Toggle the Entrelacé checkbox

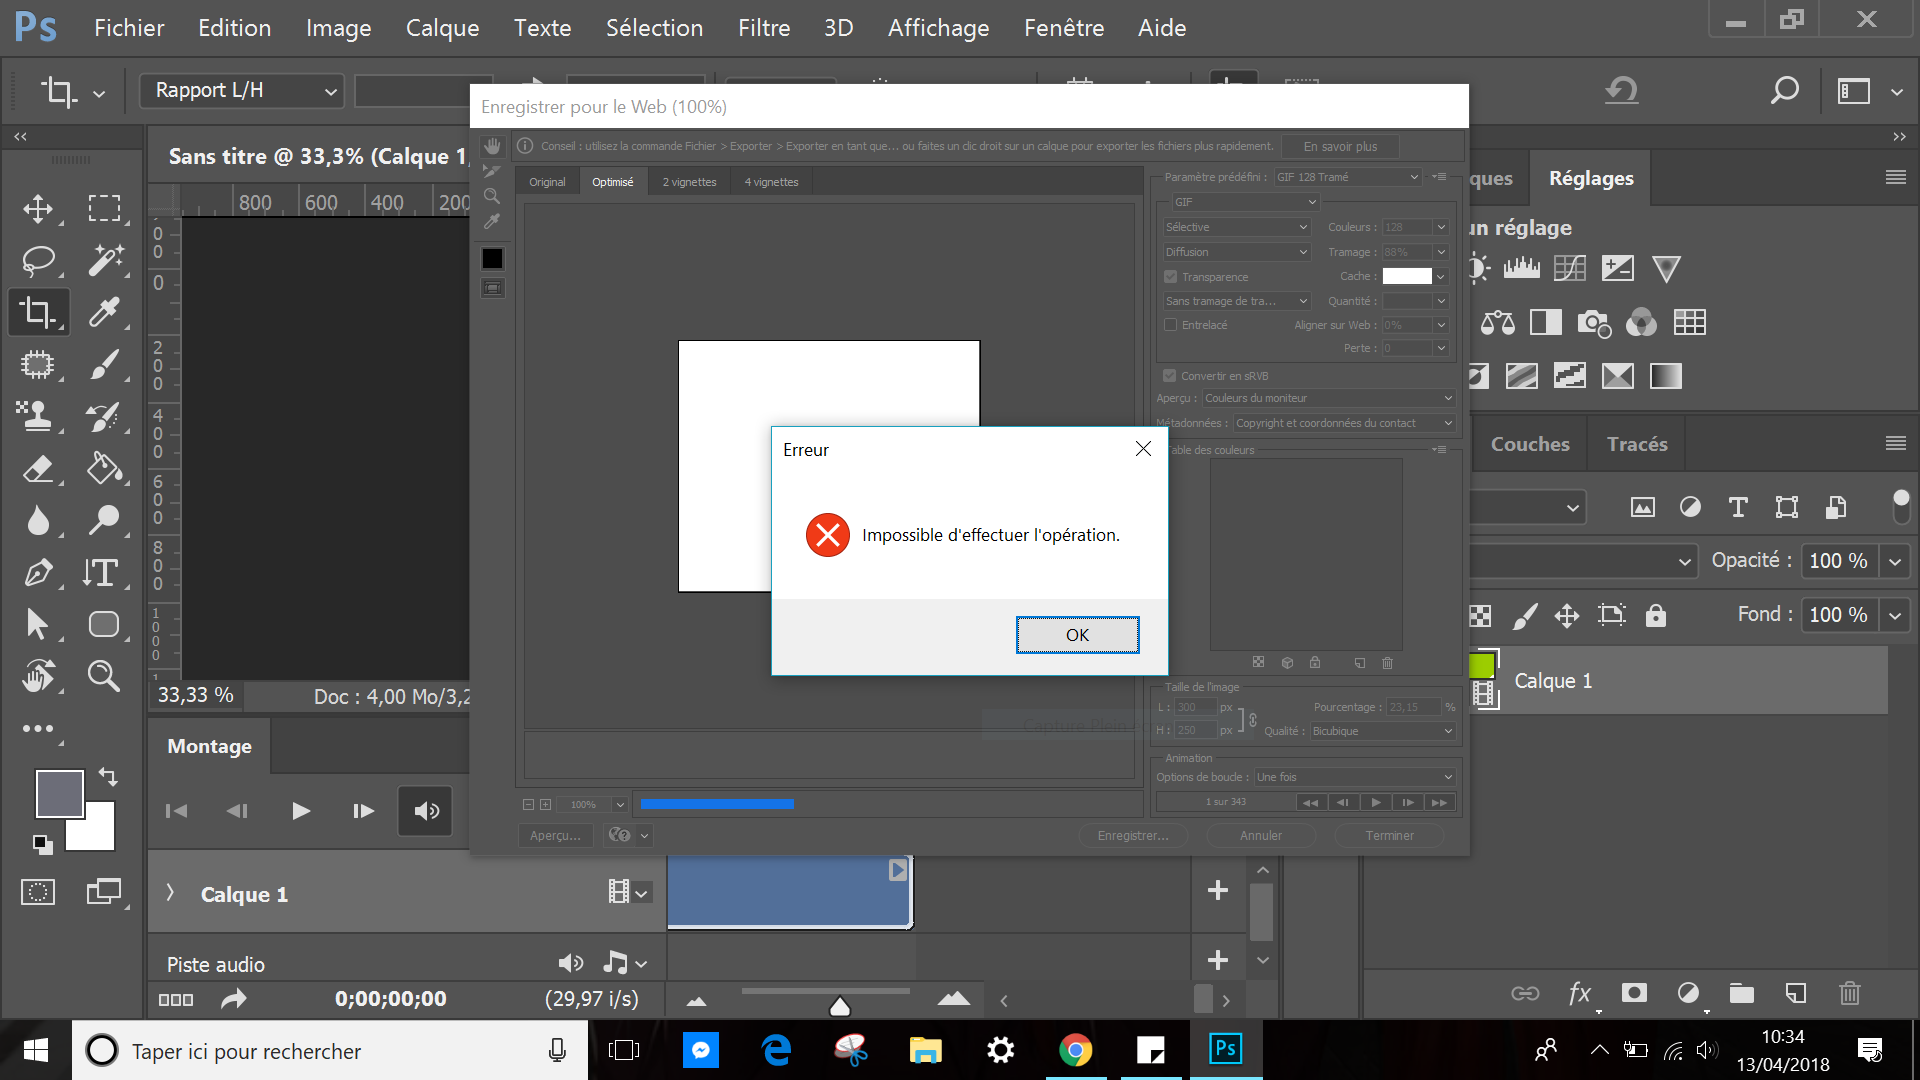pyautogui.click(x=1170, y=325)
